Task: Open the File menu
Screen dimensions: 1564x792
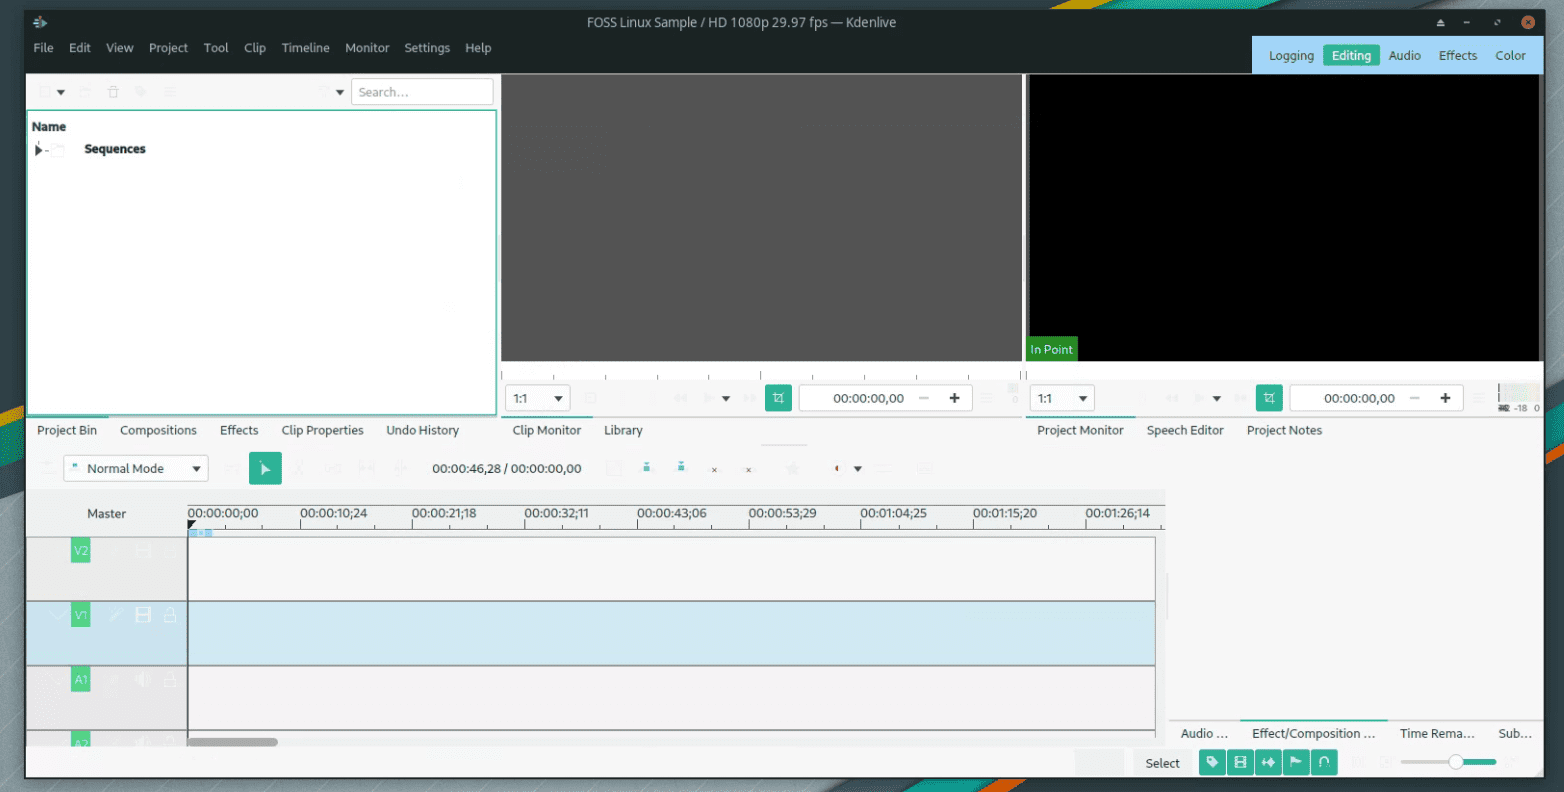Action: point(44,48)
